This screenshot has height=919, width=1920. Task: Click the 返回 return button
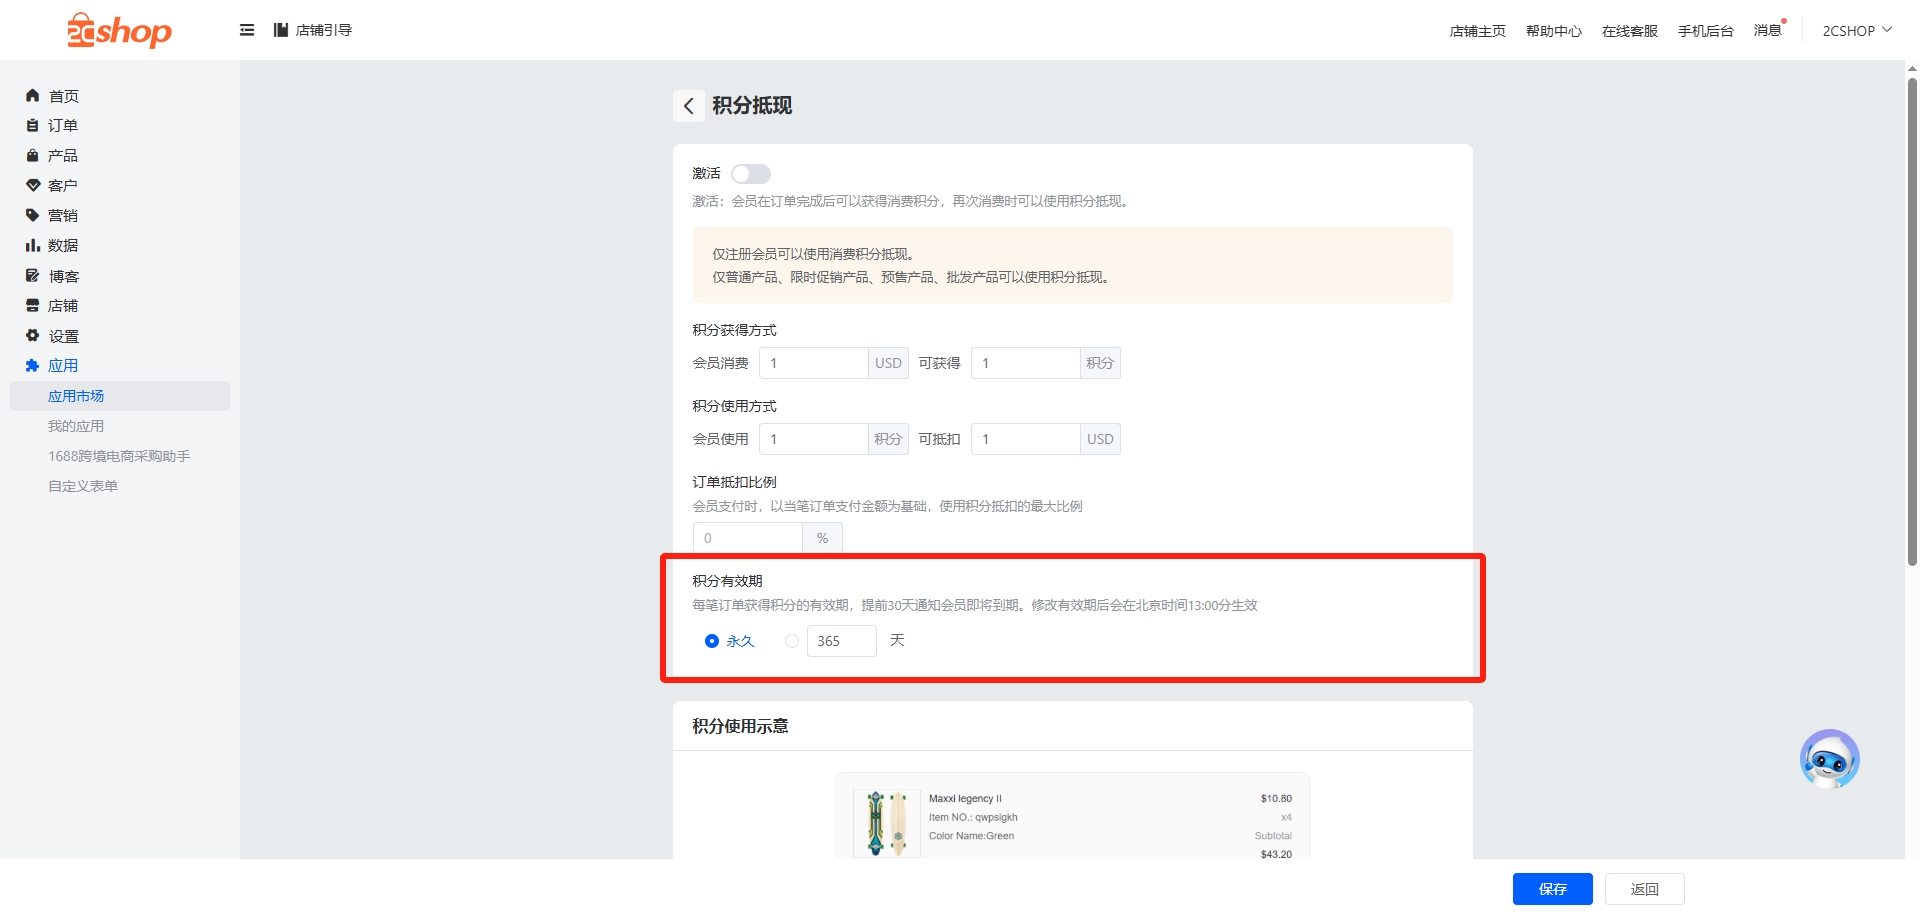1644,889
